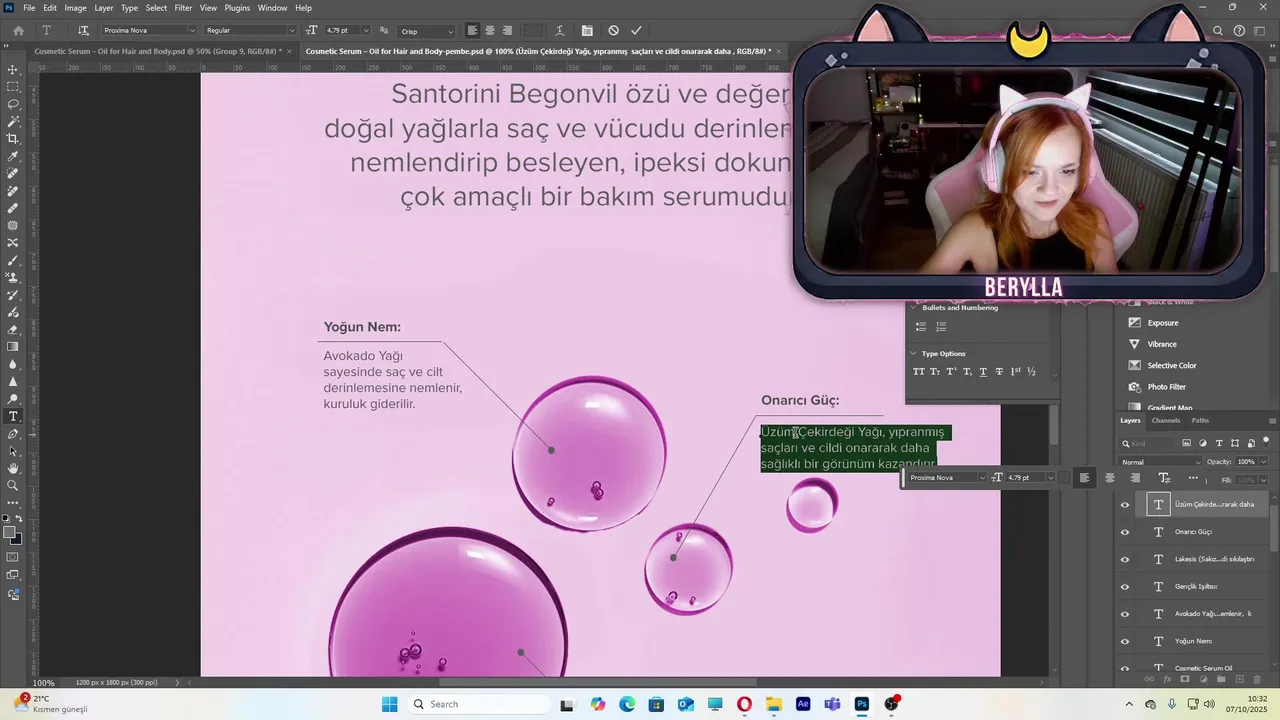
Task: Add an Exposure adjustment
Action: pos(1162,323)
